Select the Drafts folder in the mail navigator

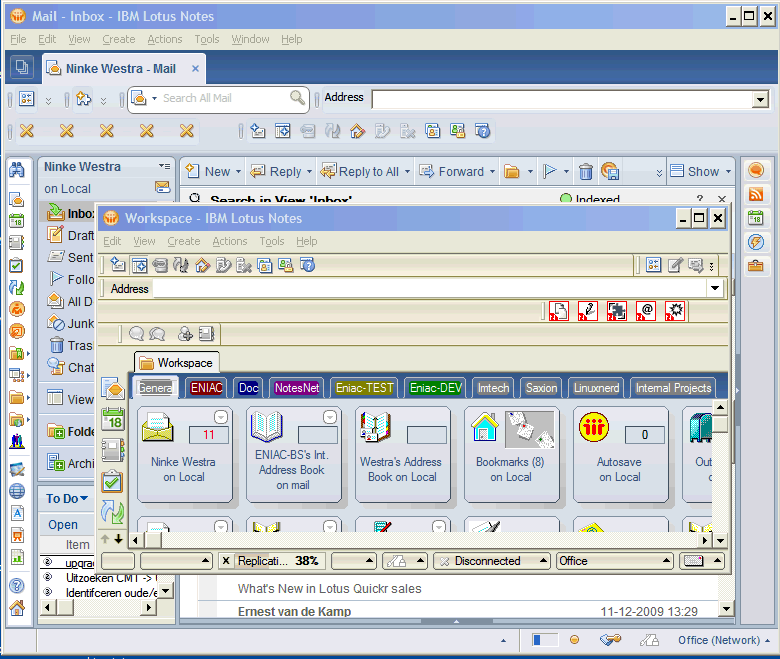(71, 235)
